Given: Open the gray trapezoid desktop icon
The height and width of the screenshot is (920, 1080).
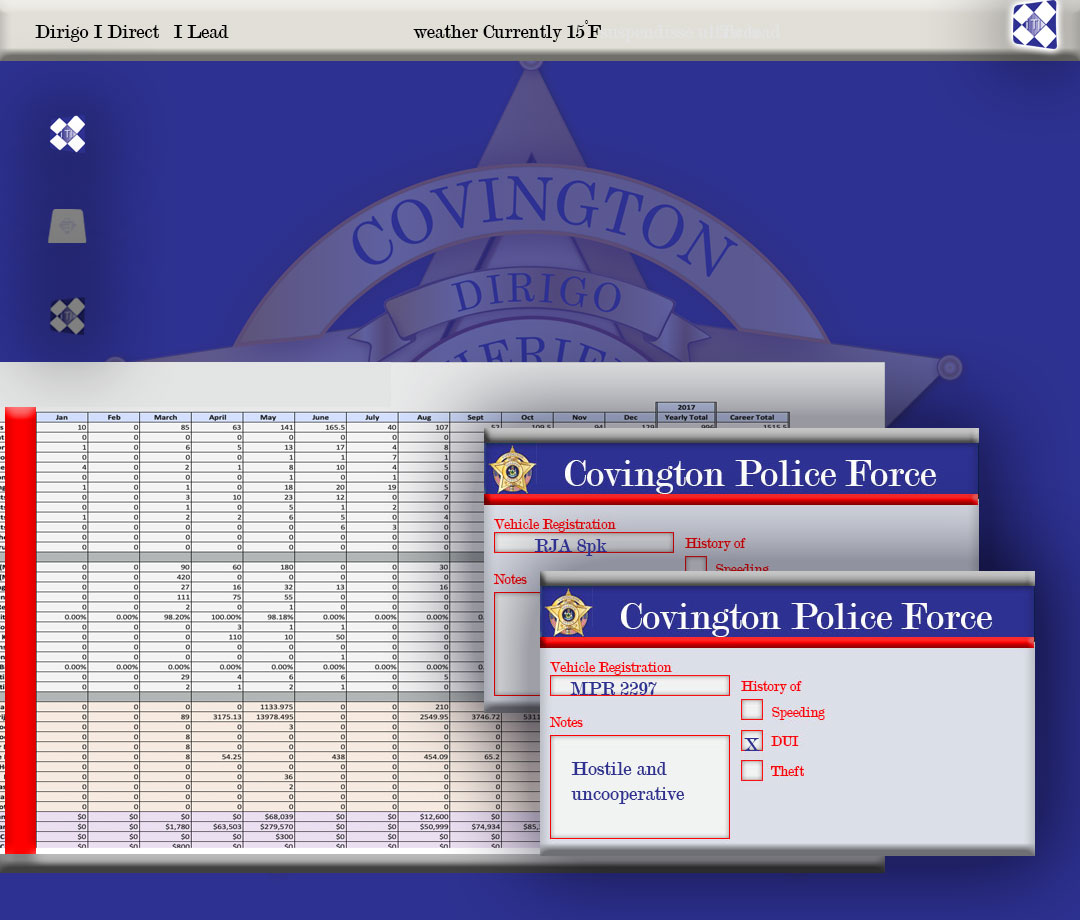Looking at the screenshot, I should click(x=67, y=226).
